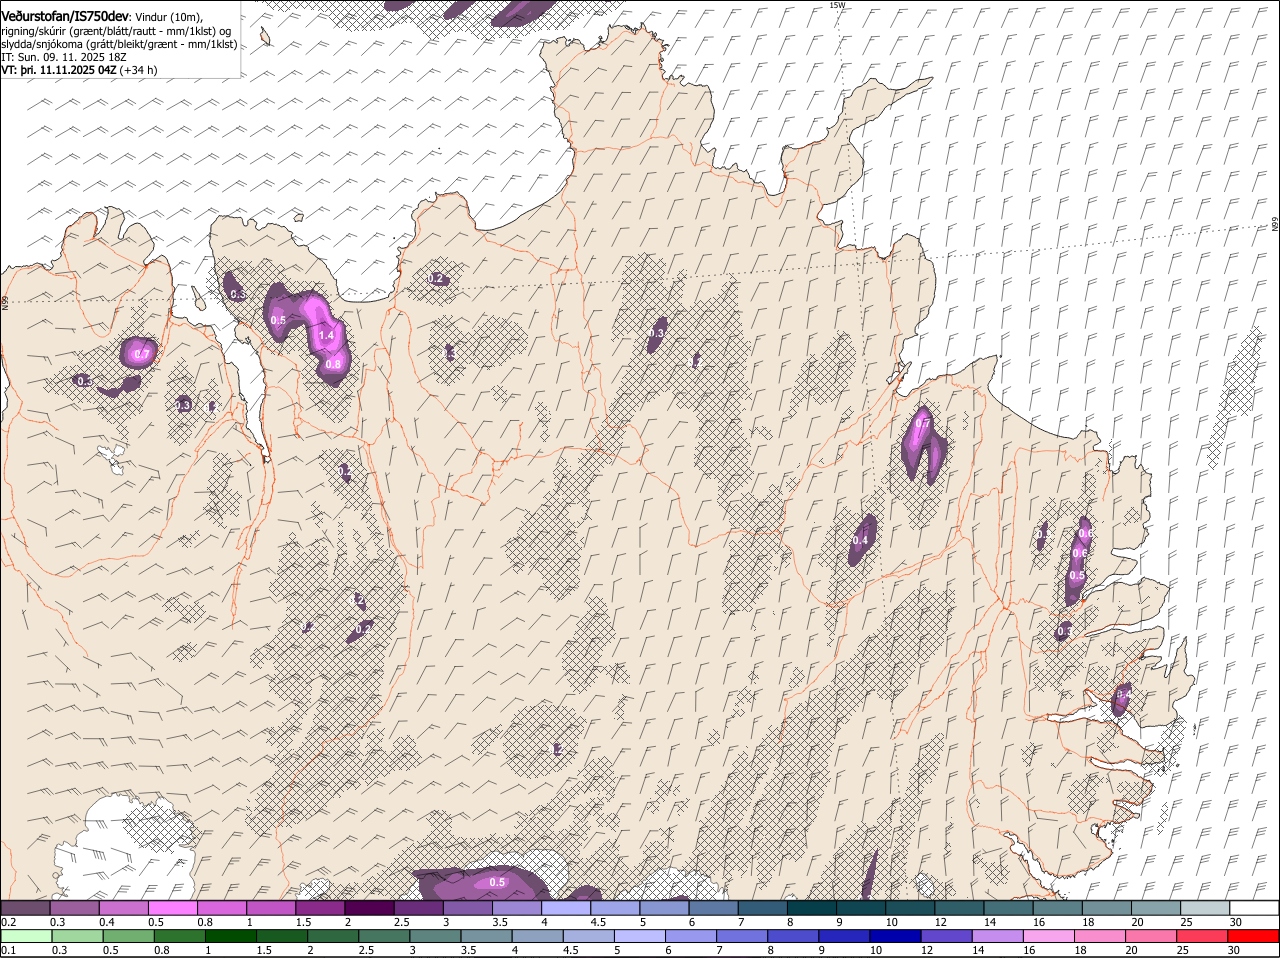Click the N99 label on the right map edge

[1275, 225]
